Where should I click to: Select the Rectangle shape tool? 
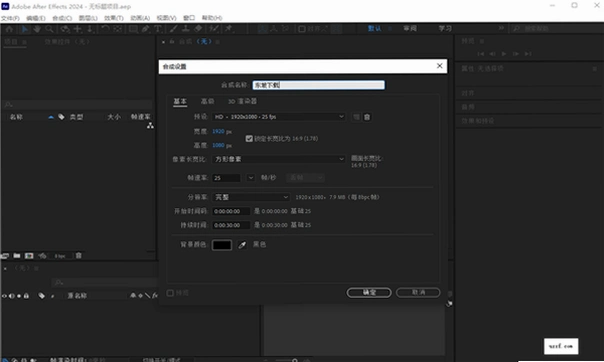(x=133, y=29)
